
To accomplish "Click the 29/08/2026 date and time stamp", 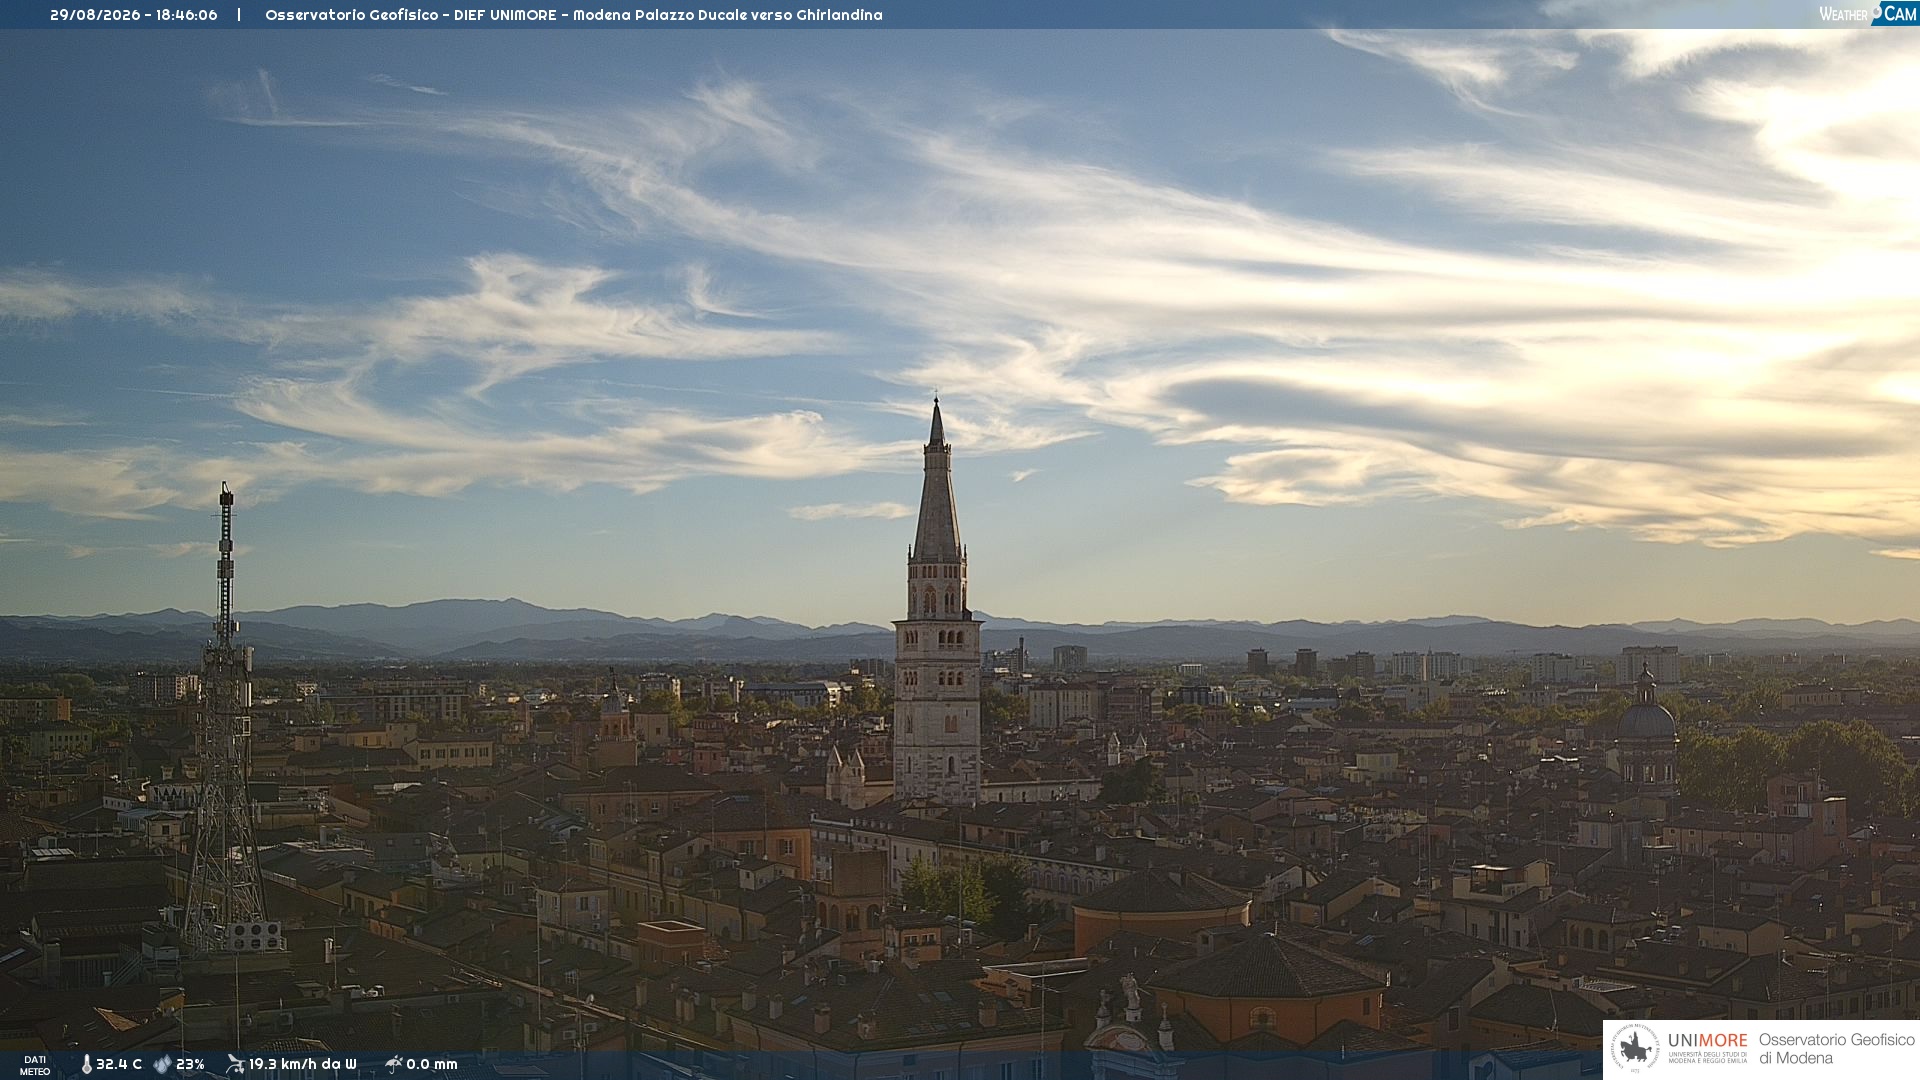I will click(x=134, y=15).
